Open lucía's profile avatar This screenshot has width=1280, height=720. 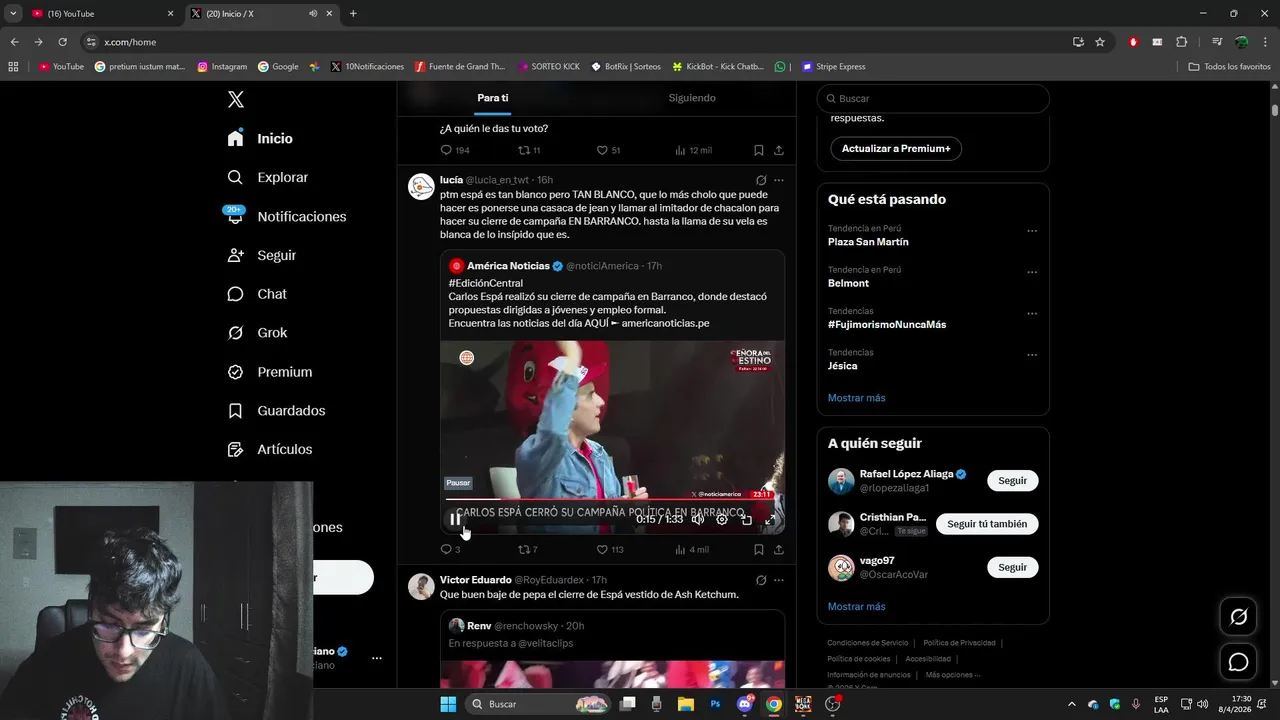click(421, 186)
